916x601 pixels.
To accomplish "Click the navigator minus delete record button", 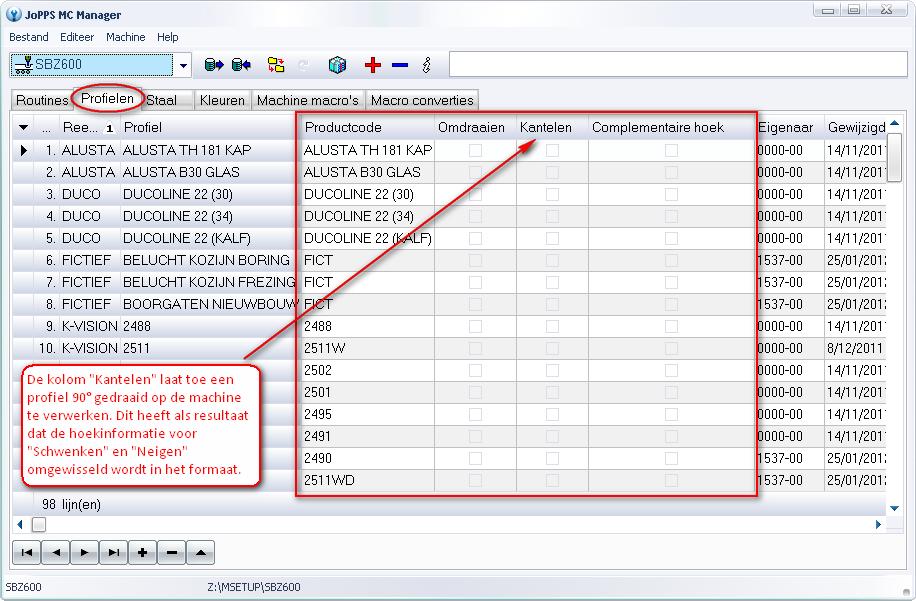I will tap(172, 553).
